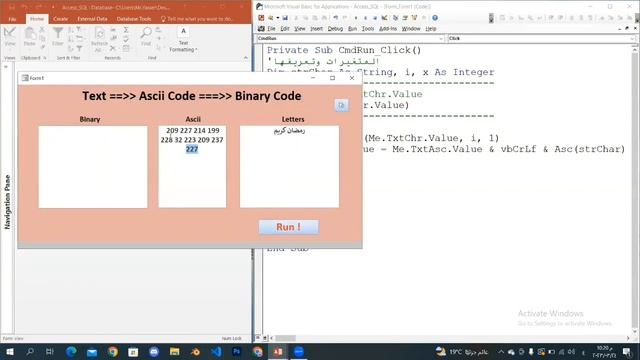Click the Save icon in Access title bar
Image resolution: width=640 pixels, height=360 pixels.
click(x=12, y=7)
